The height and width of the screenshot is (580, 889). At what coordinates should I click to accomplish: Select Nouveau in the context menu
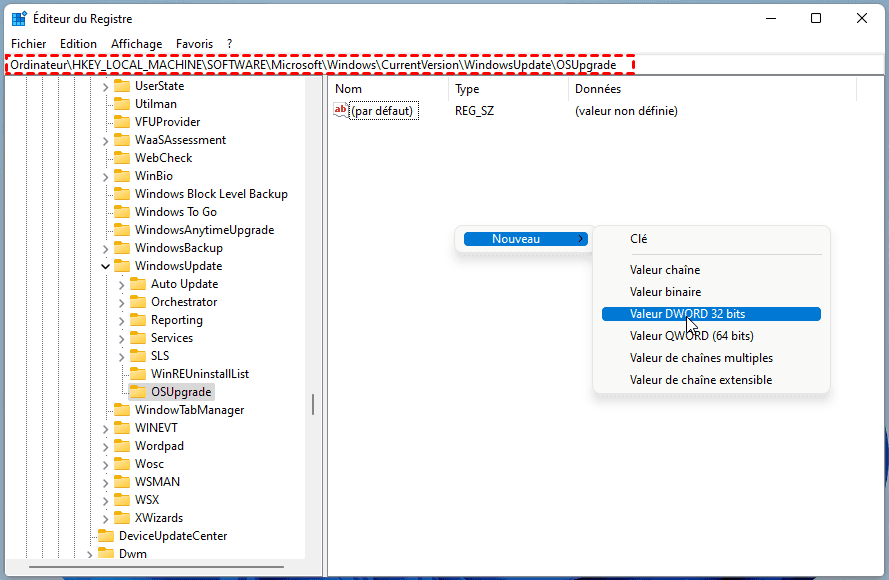click(x=526, y=239)
